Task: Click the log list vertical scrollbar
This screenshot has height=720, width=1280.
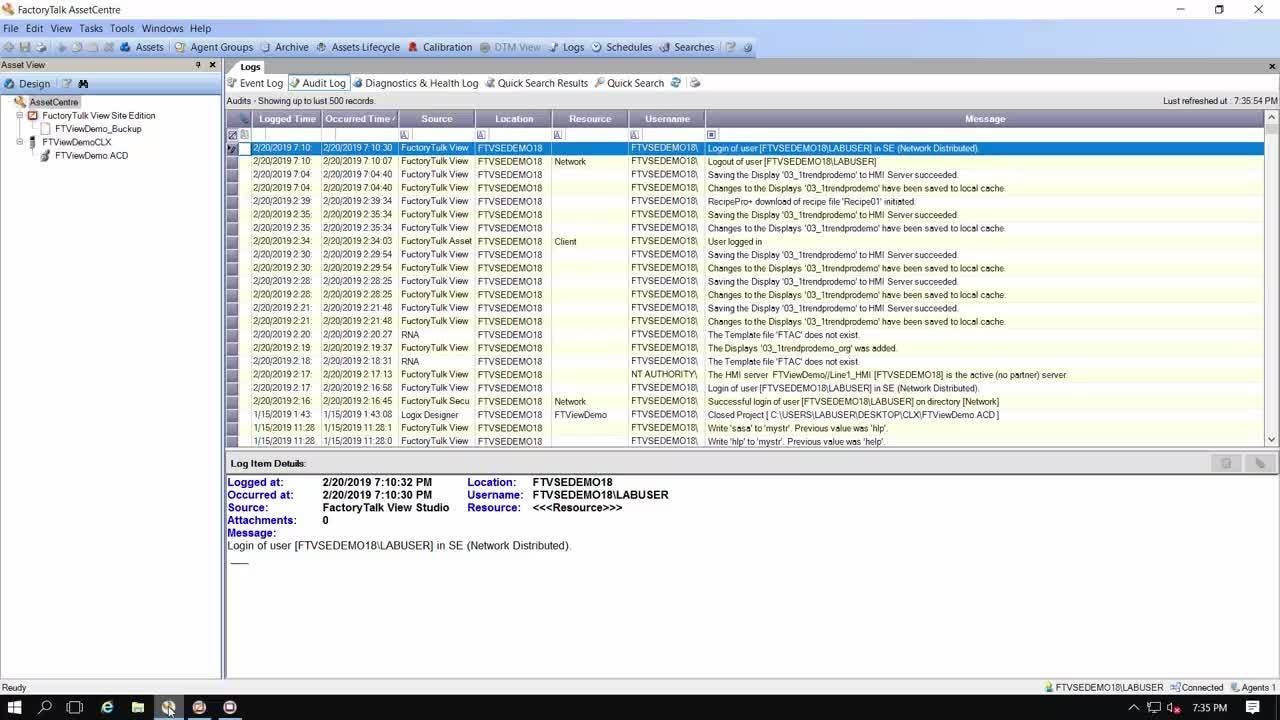Action: click(1271, 278)
